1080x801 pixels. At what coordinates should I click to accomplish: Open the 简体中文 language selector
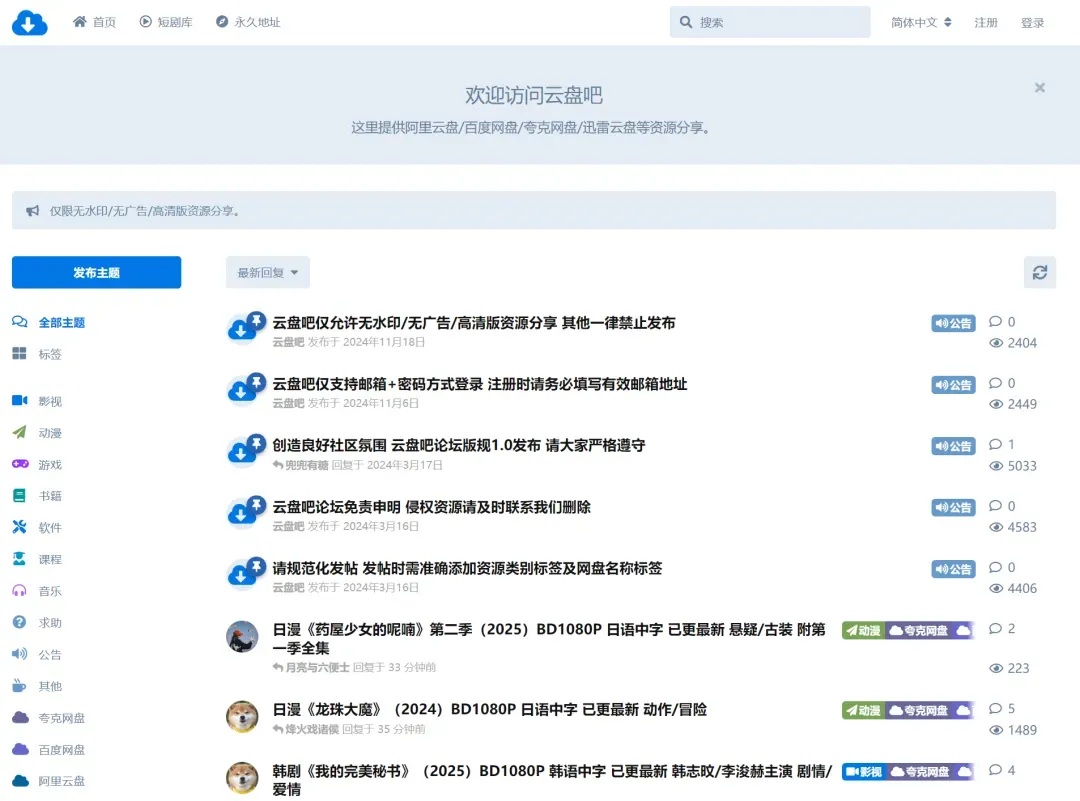click(920, 22)
